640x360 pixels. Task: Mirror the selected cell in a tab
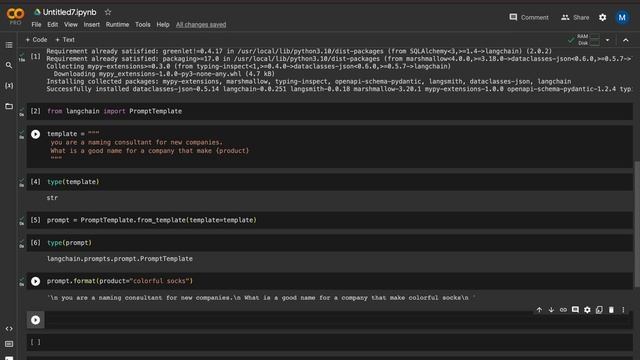pyautogui.click(x=599, y=310)
